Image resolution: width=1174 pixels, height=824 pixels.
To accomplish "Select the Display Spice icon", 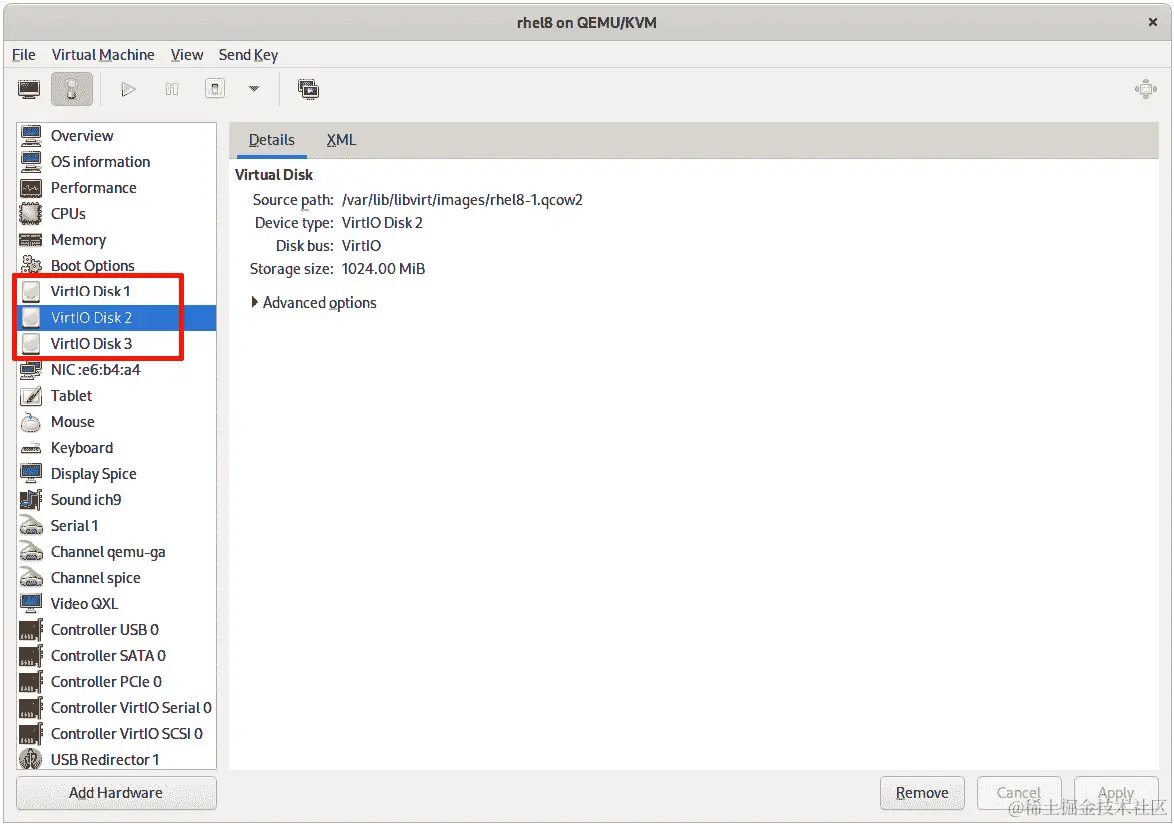I will (31, 474).
